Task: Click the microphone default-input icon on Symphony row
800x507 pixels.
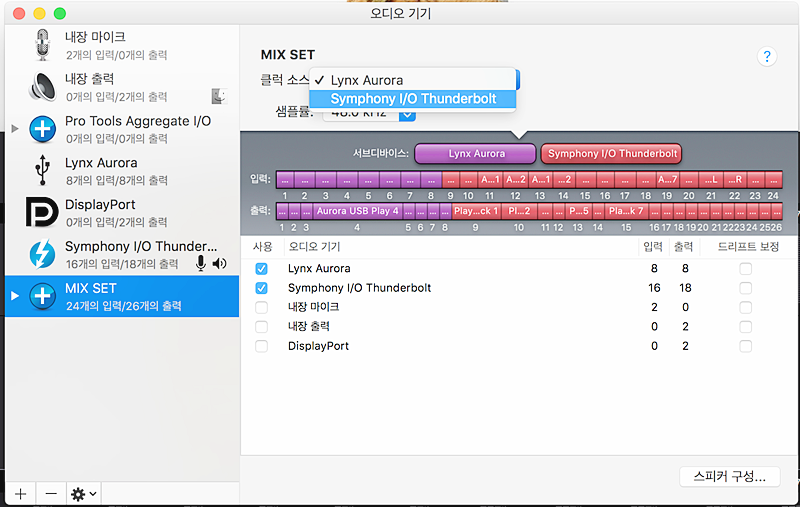Action: point(201,263)
